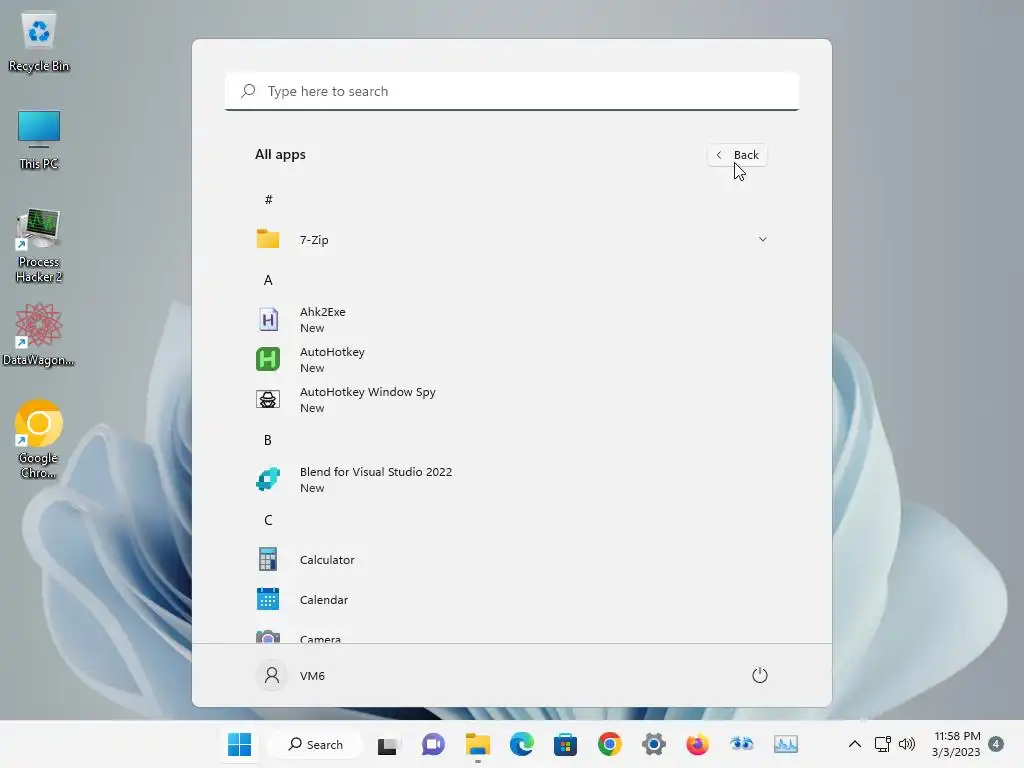Click the Windows Start button in taskbar

239,744
